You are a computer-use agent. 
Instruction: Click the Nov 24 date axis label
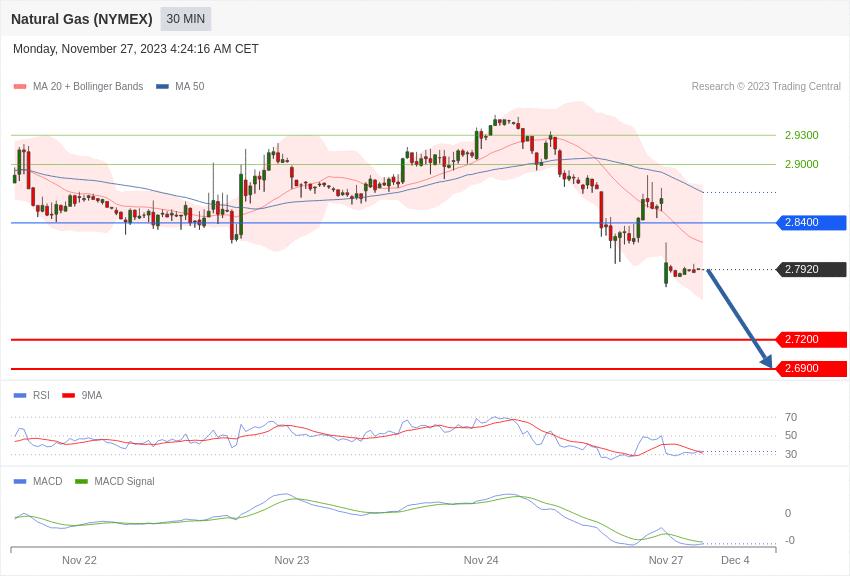point(481,560)
